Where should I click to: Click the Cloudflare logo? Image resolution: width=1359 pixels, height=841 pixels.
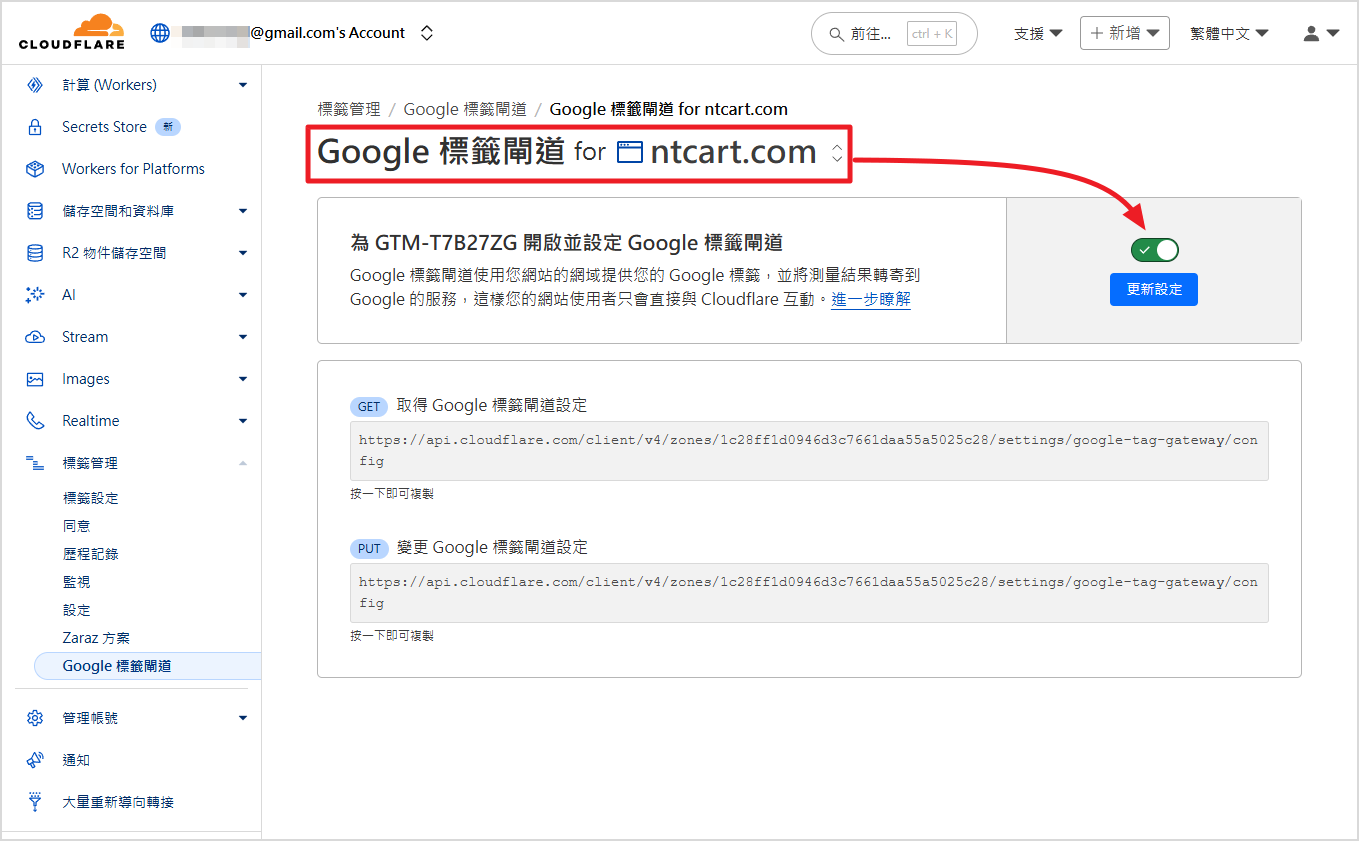coord(72,32)
